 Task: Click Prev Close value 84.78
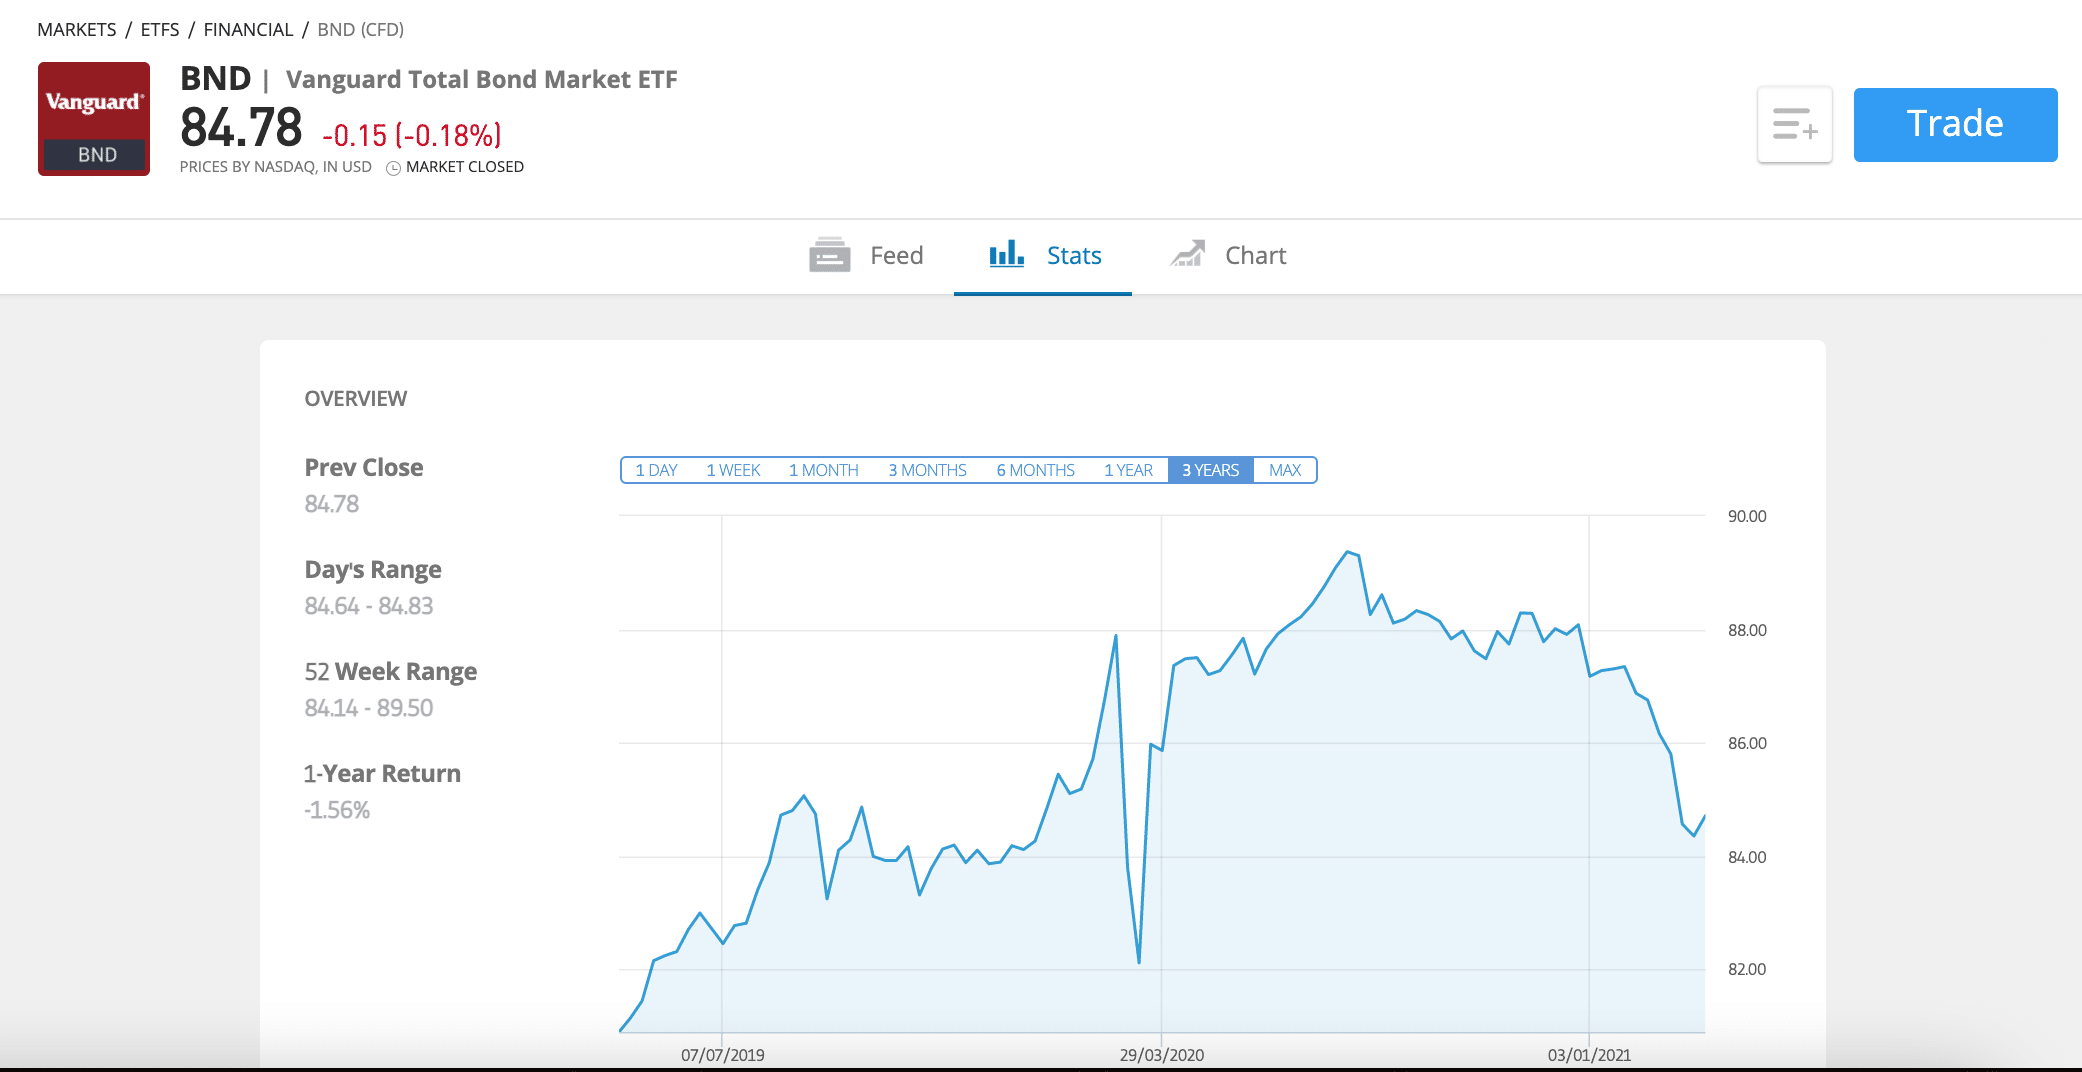pos(331,504)
